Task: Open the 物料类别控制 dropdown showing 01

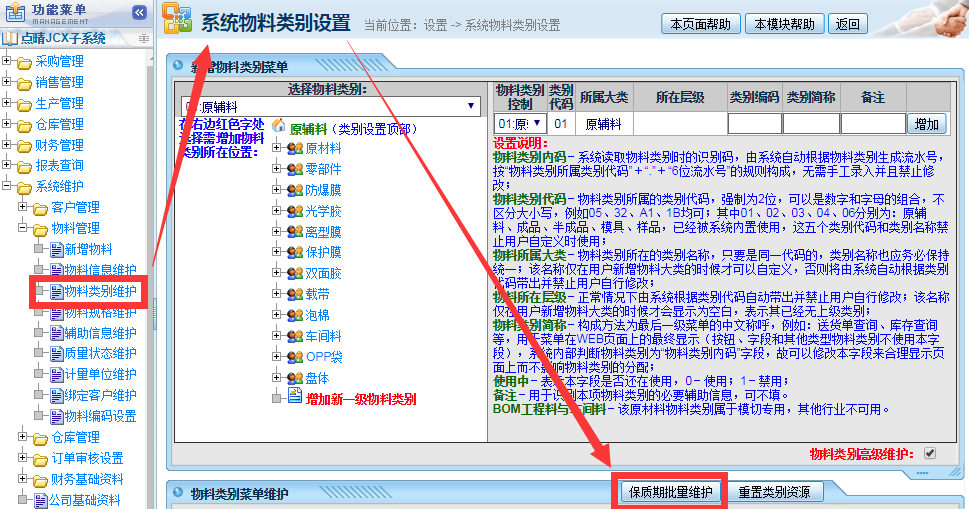Action: pos(520,124)
